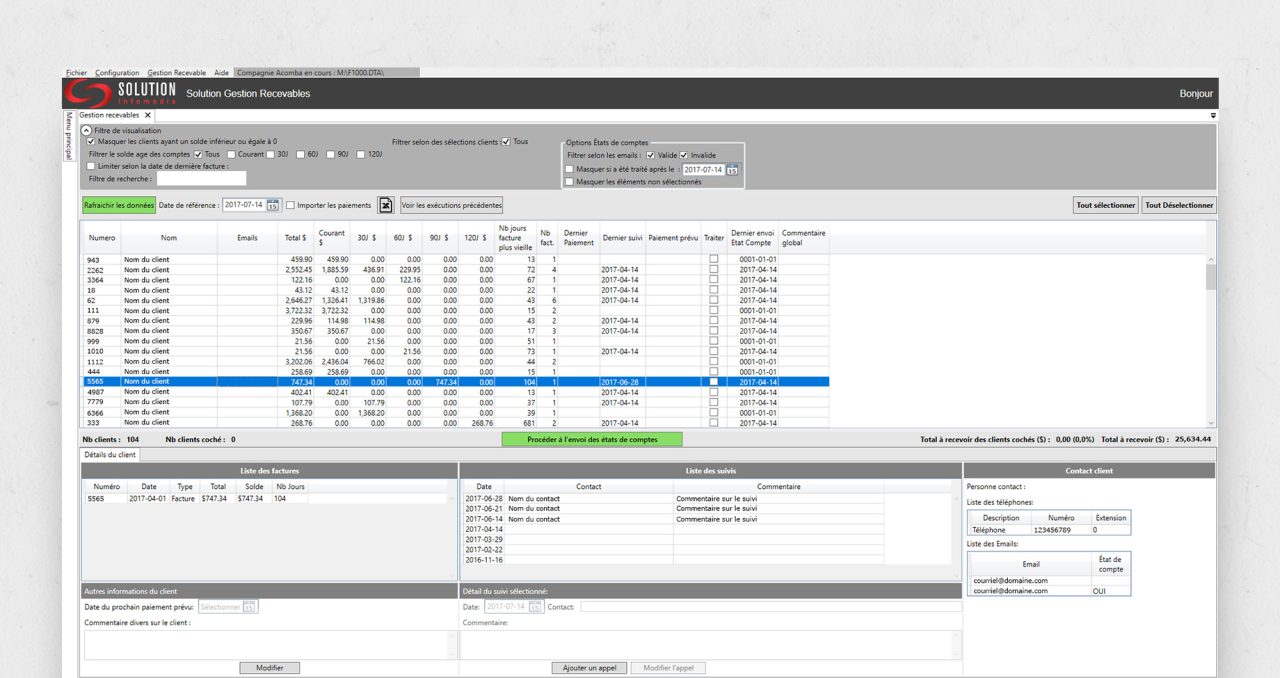Open the dropdown chevron at top right
The height and width of the screenshot is (678, 1280).
1211,115
